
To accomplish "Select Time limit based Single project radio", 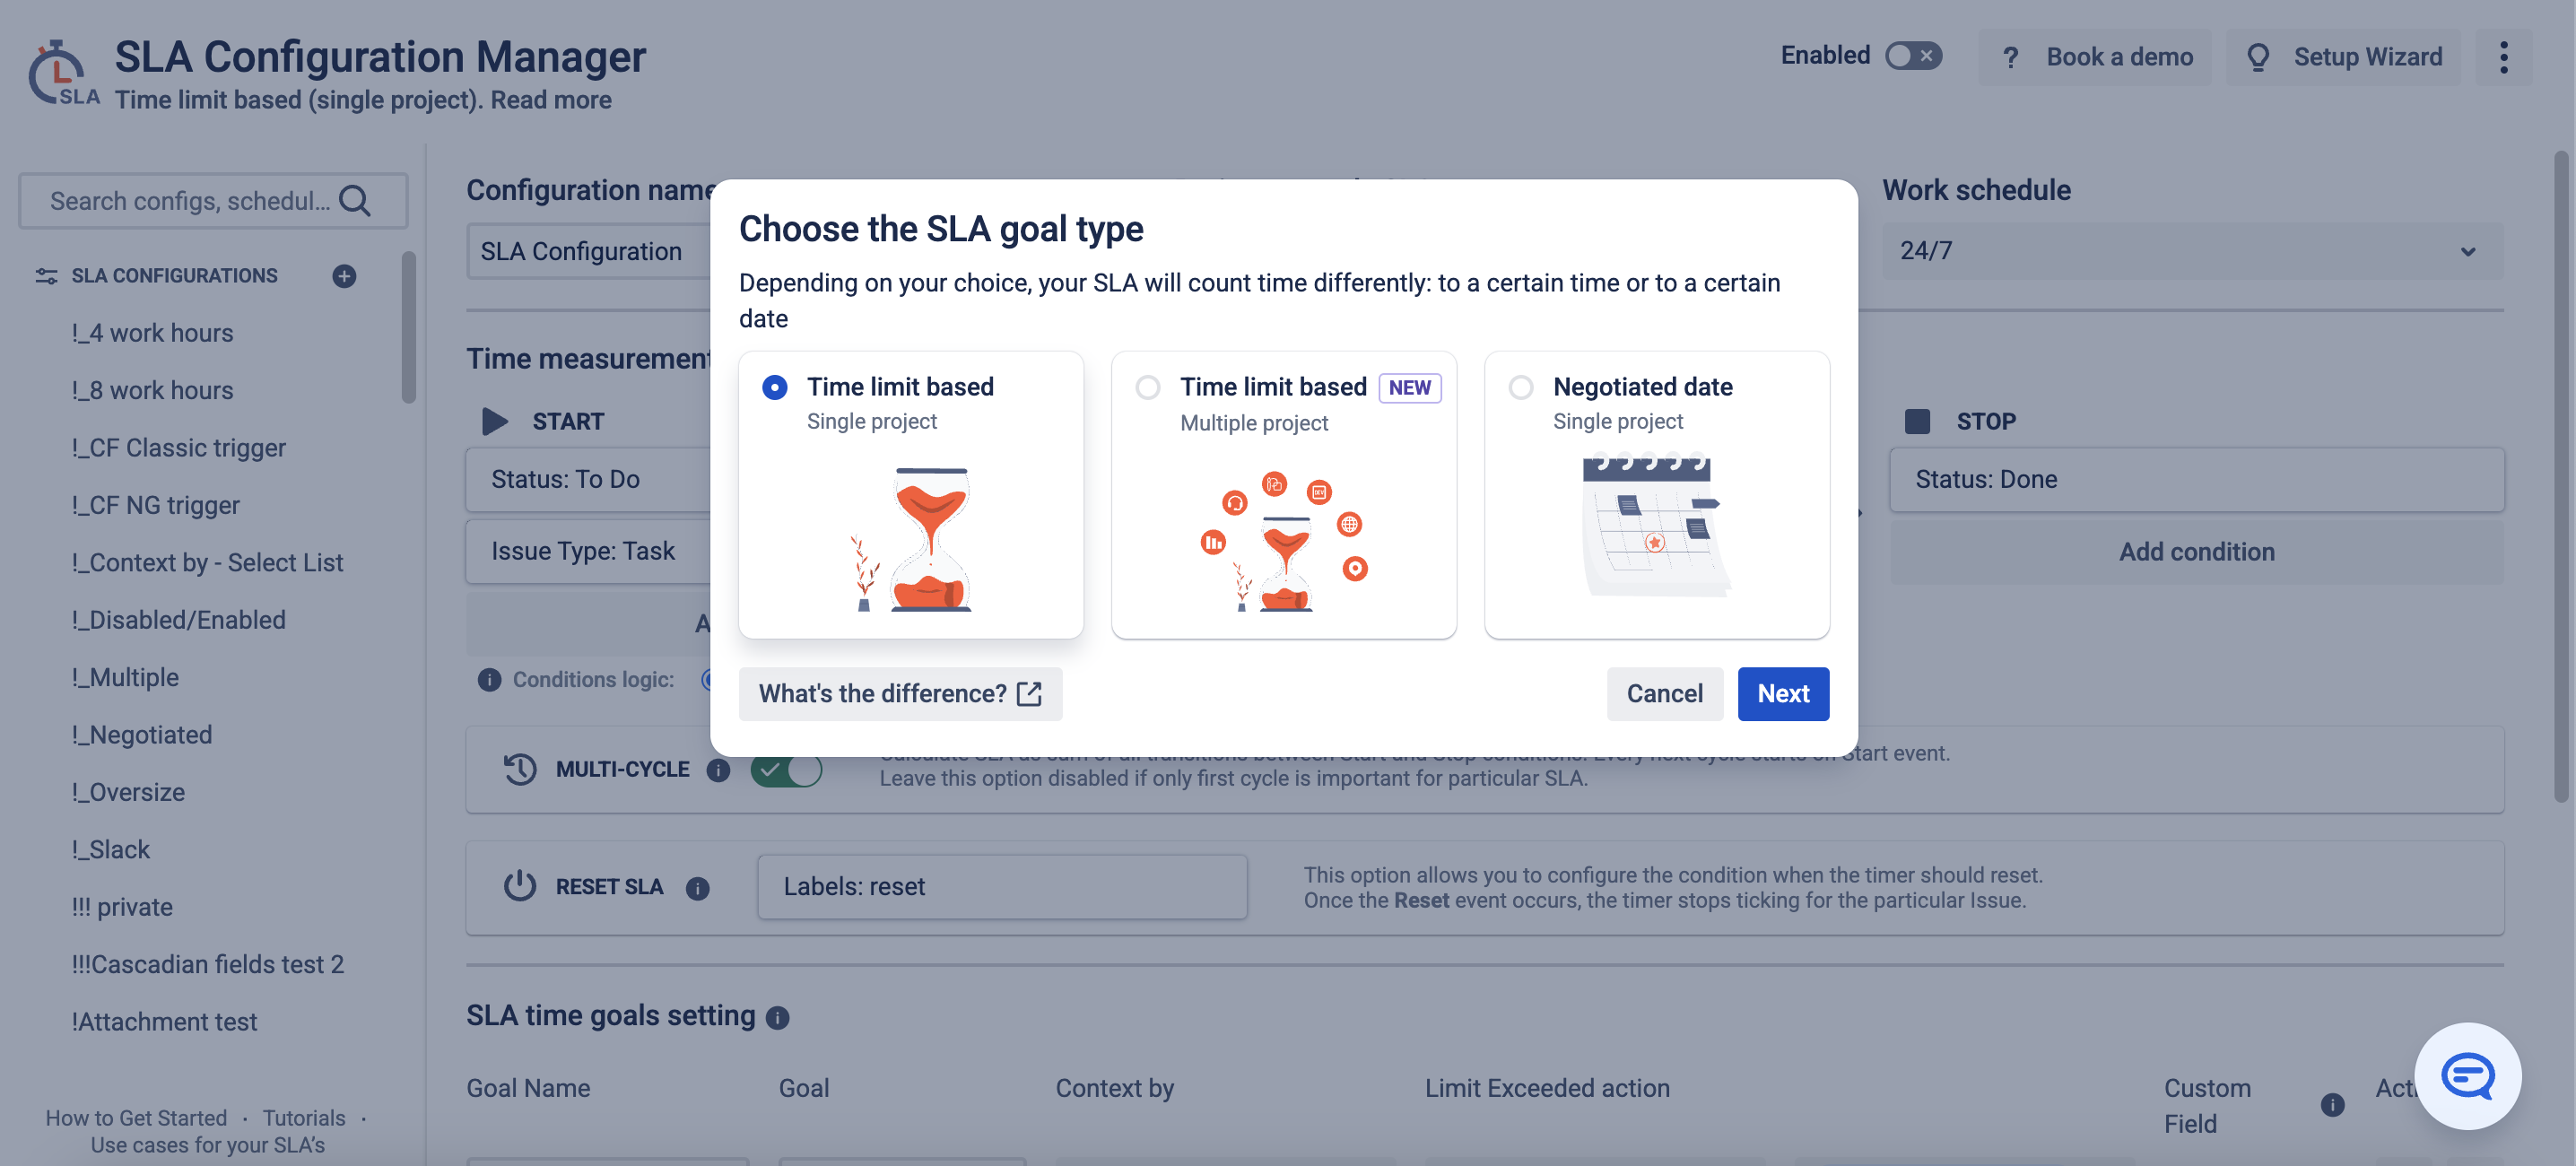I will [774, 387].
